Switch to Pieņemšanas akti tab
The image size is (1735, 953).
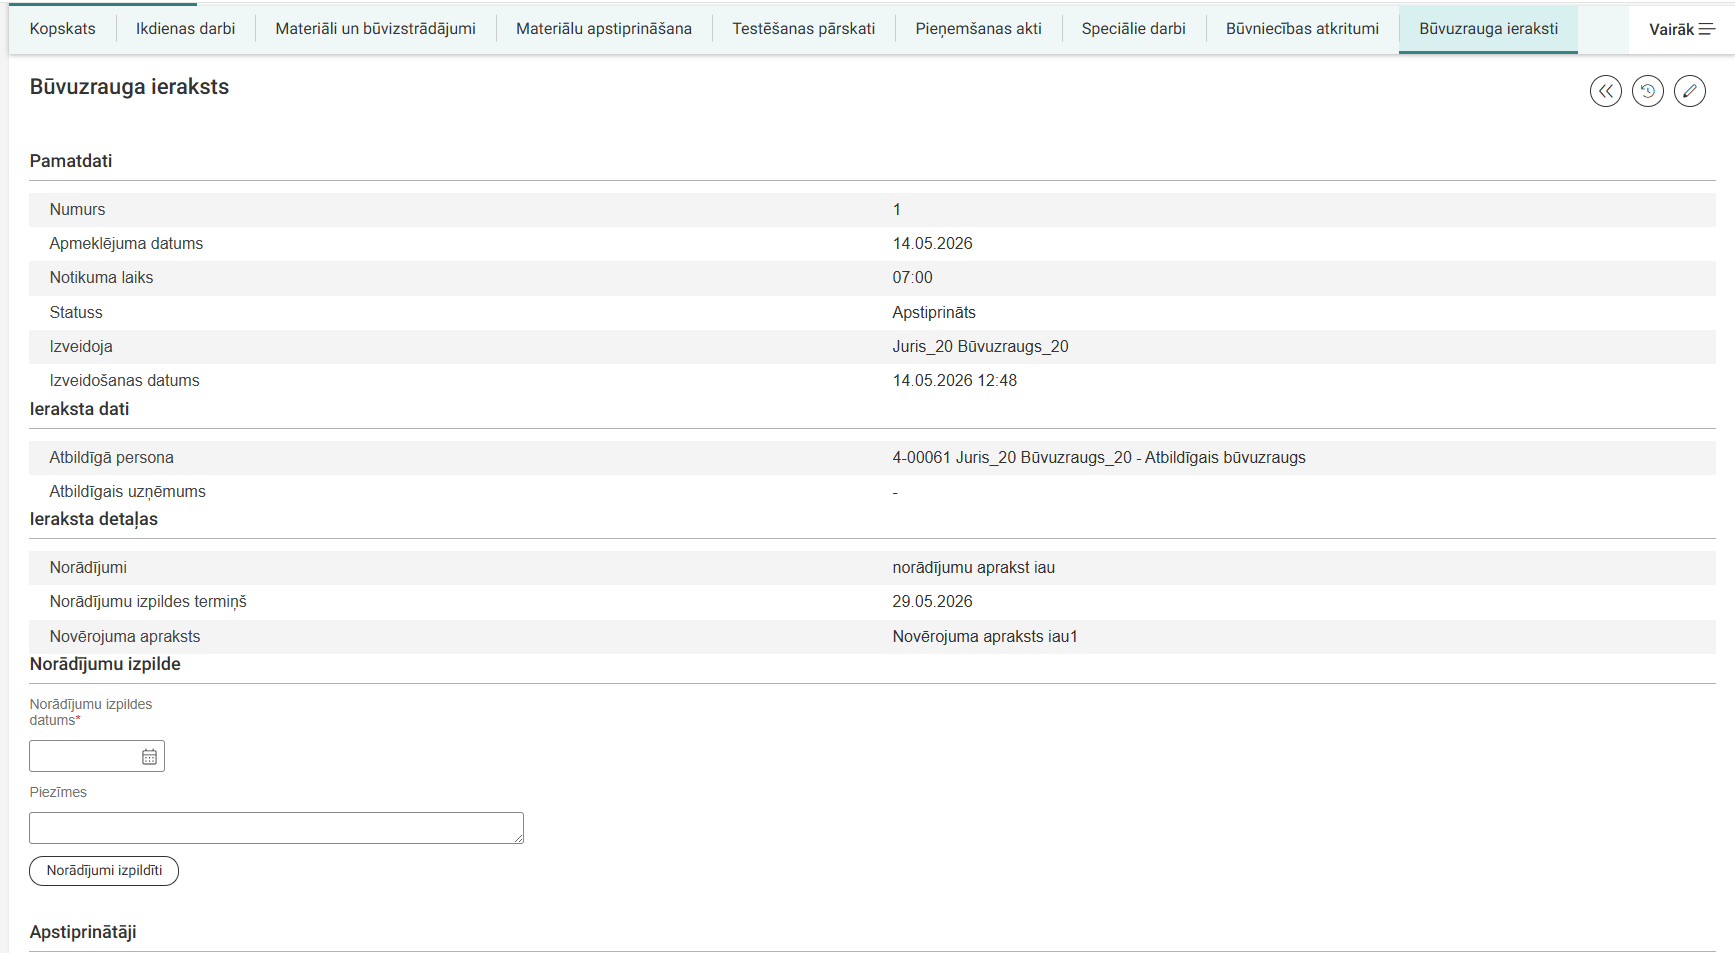[x=978, y=29]
